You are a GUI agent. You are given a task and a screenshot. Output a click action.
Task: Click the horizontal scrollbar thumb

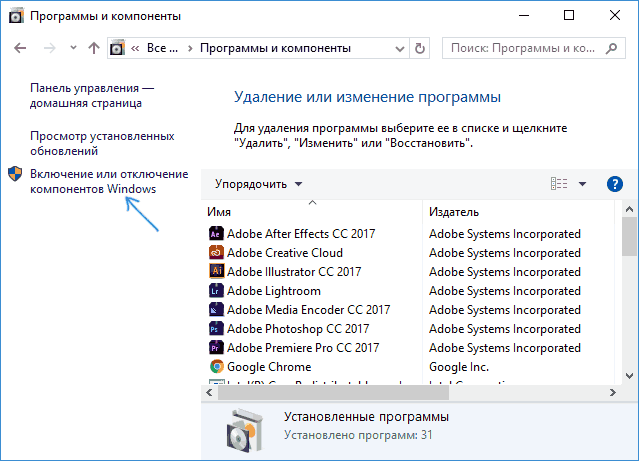pos(333,393)
